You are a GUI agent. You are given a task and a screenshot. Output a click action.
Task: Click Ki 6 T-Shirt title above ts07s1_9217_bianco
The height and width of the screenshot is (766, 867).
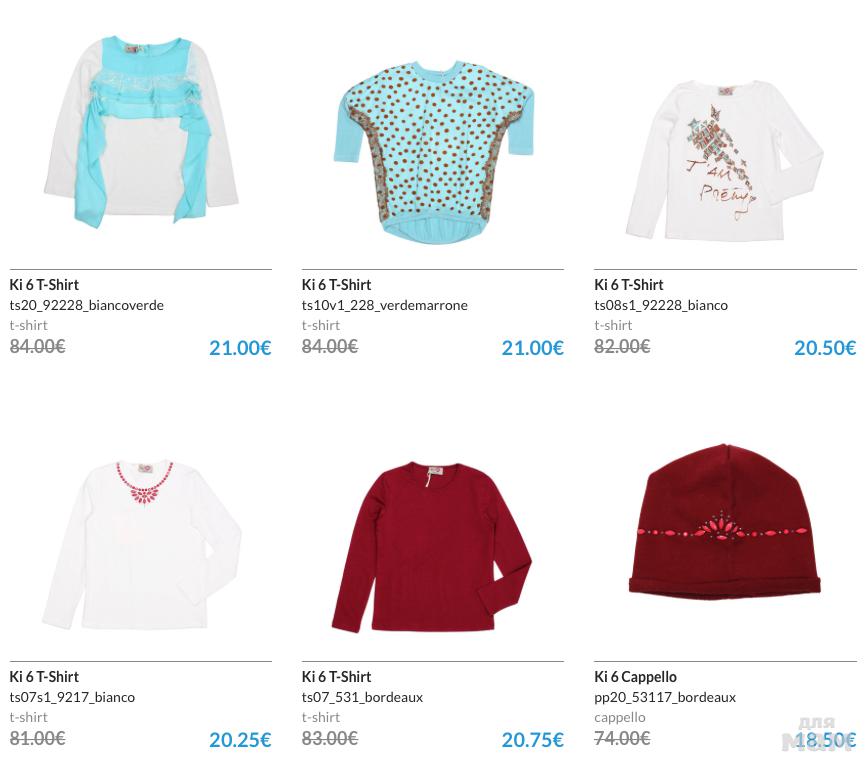pos(44,677)
